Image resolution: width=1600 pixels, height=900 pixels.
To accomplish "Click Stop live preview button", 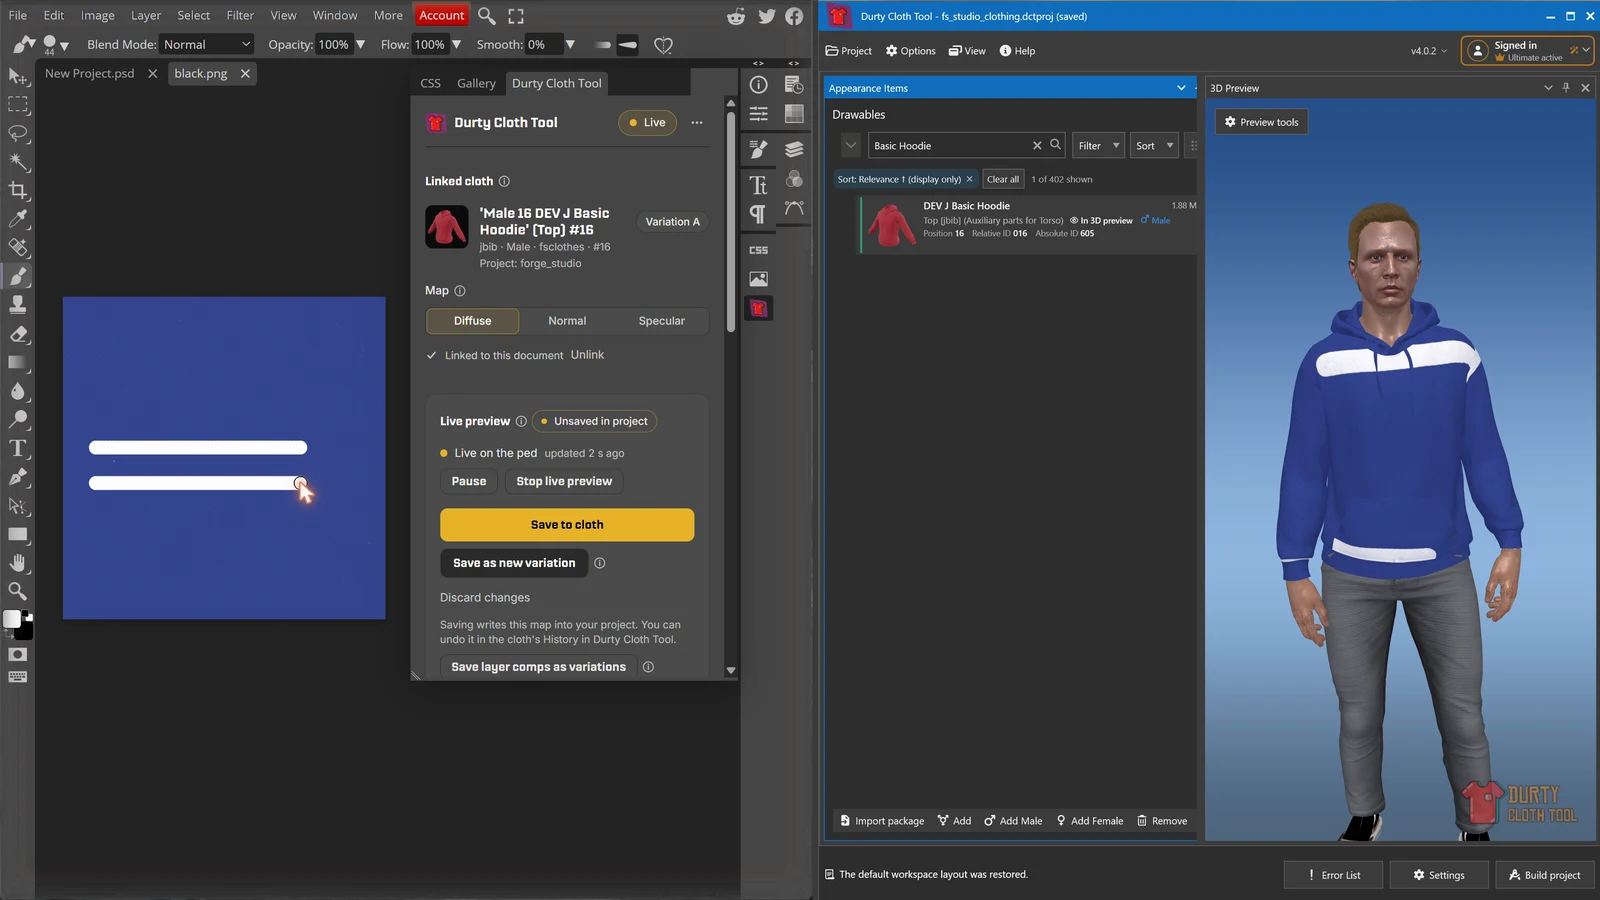I will (564, 482).
